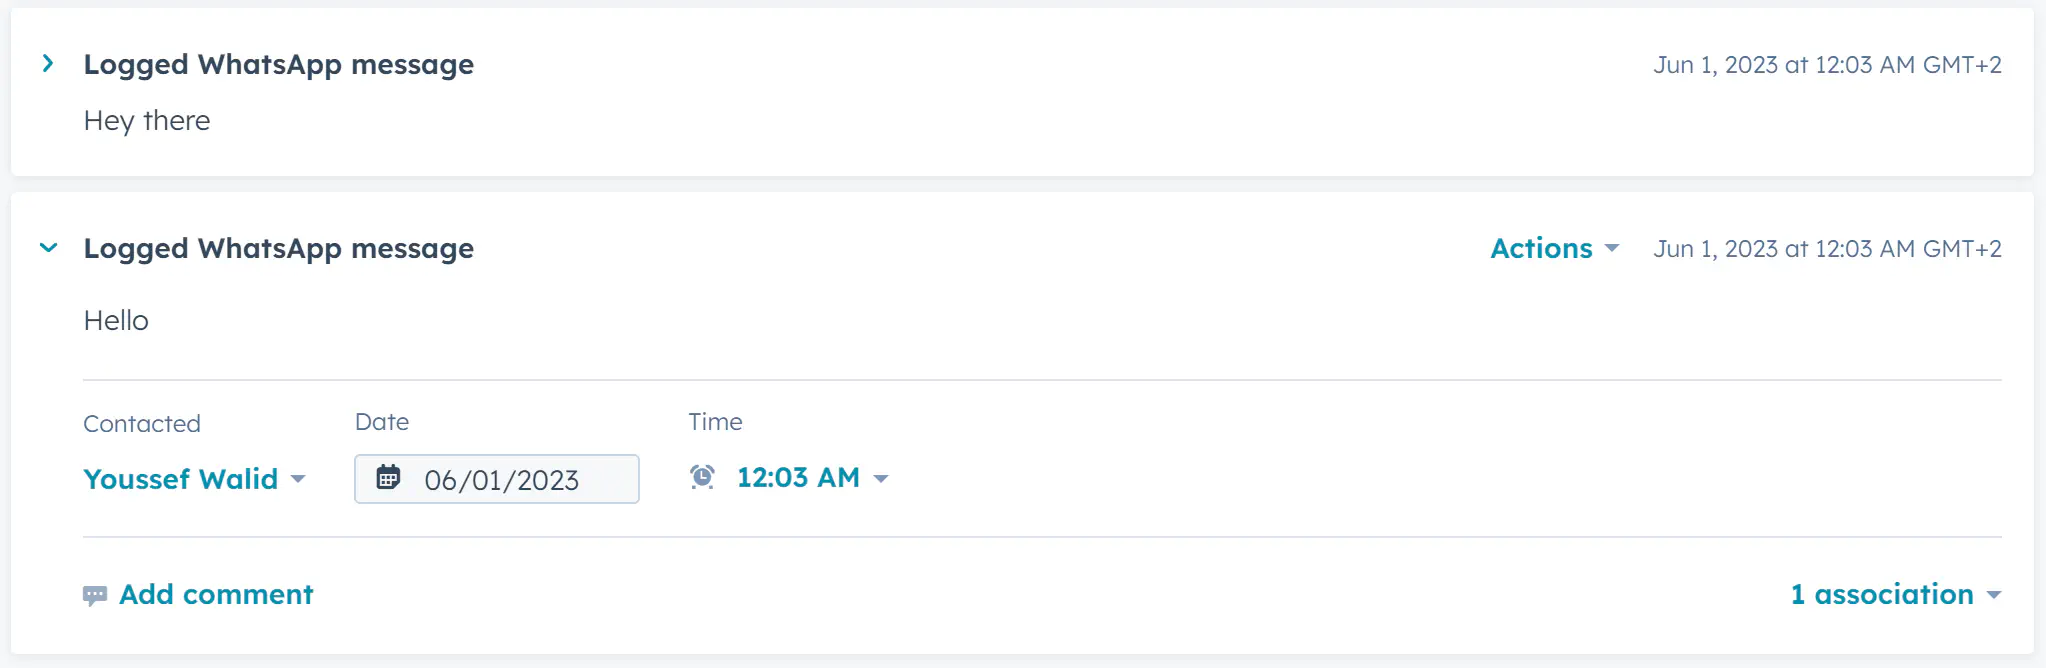Click the calendar icon in date field

pyautogui.click(x=388, y=477)
